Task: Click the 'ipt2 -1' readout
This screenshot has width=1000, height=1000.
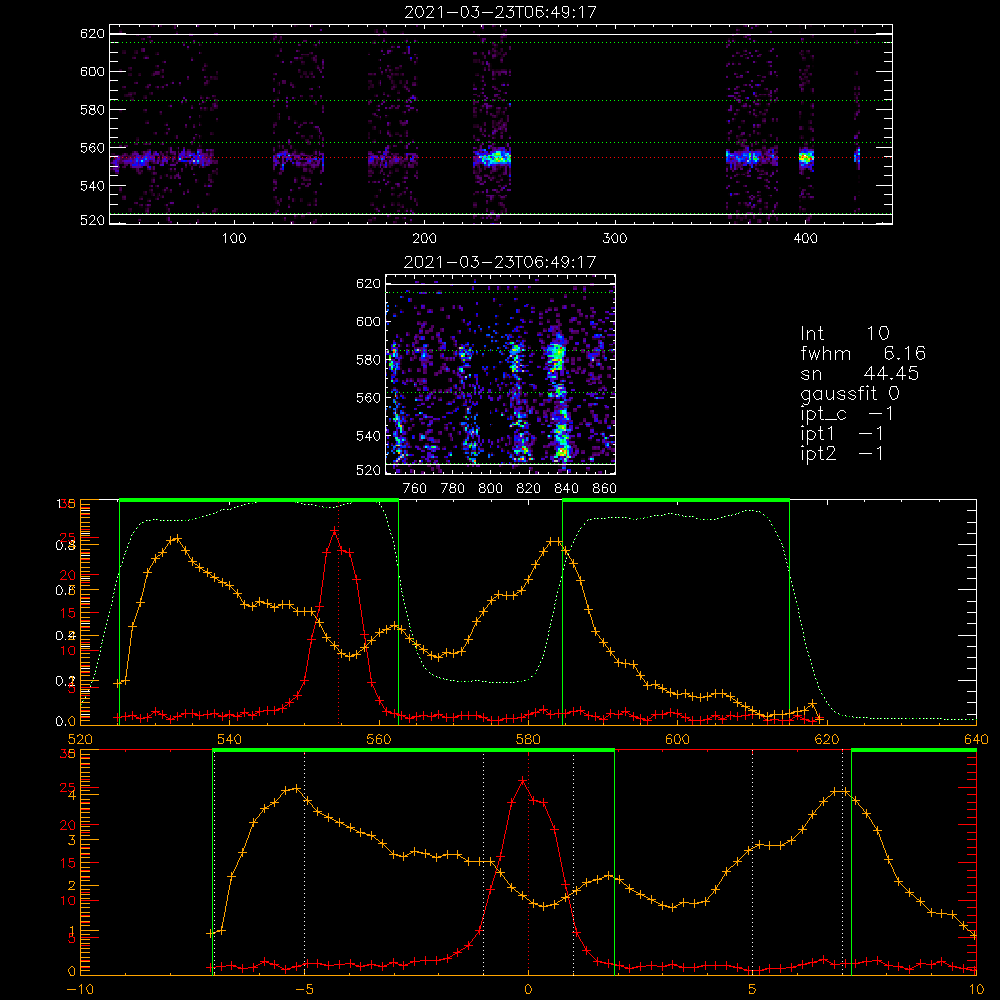Action: point(842,453)
